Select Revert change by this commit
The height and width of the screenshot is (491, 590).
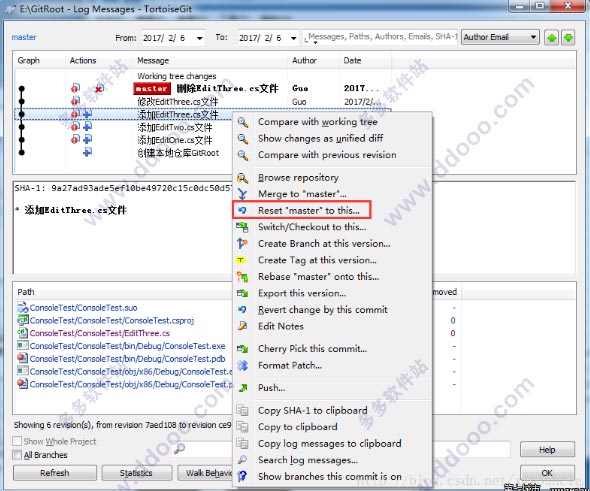[323, 310]
